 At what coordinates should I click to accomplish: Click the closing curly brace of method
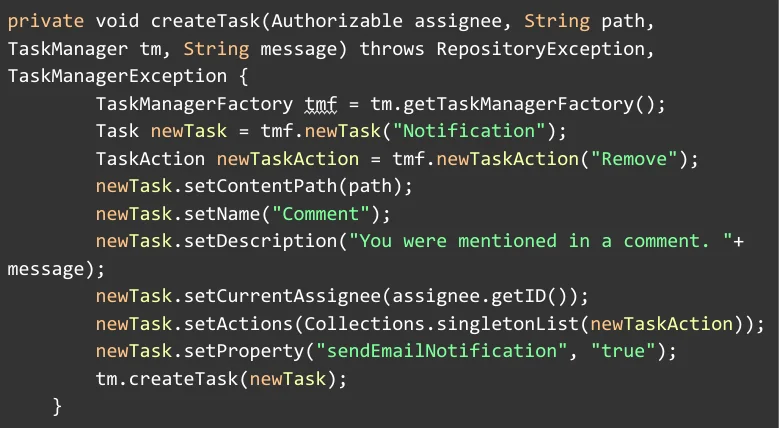point(57,406)
